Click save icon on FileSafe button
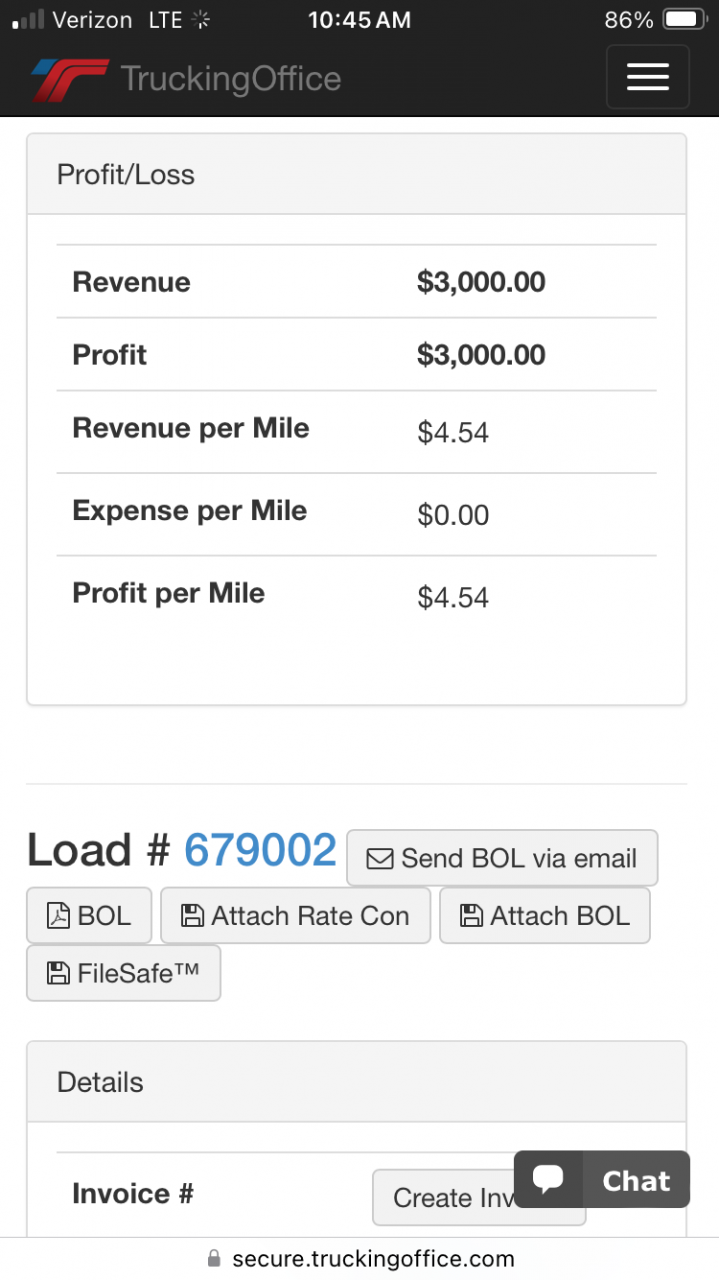 click(59, 973)
